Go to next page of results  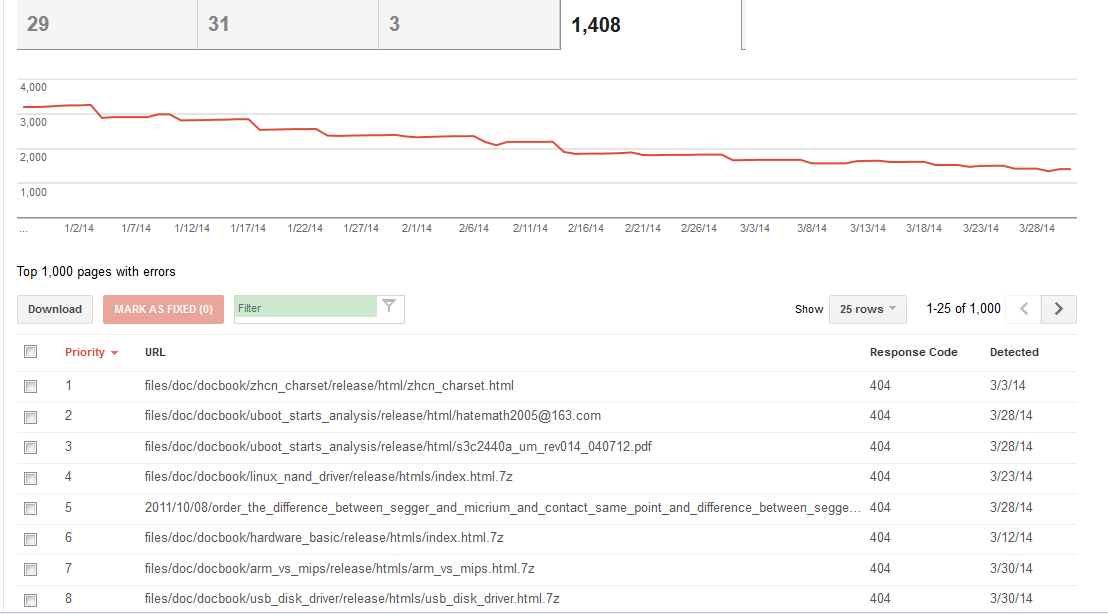tap(1059, 309)
